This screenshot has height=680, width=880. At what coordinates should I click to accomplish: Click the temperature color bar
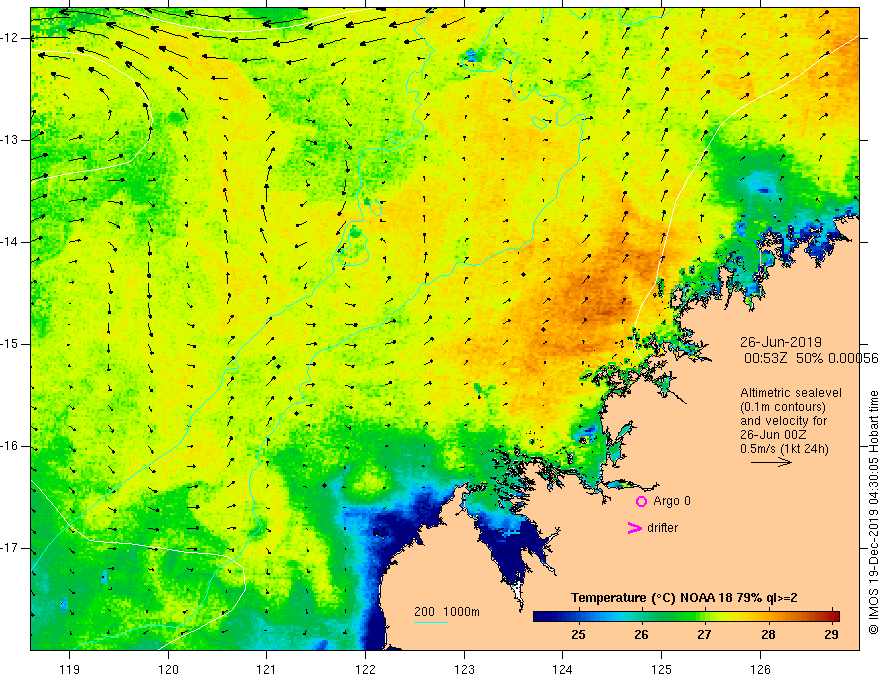coord(686,616)
